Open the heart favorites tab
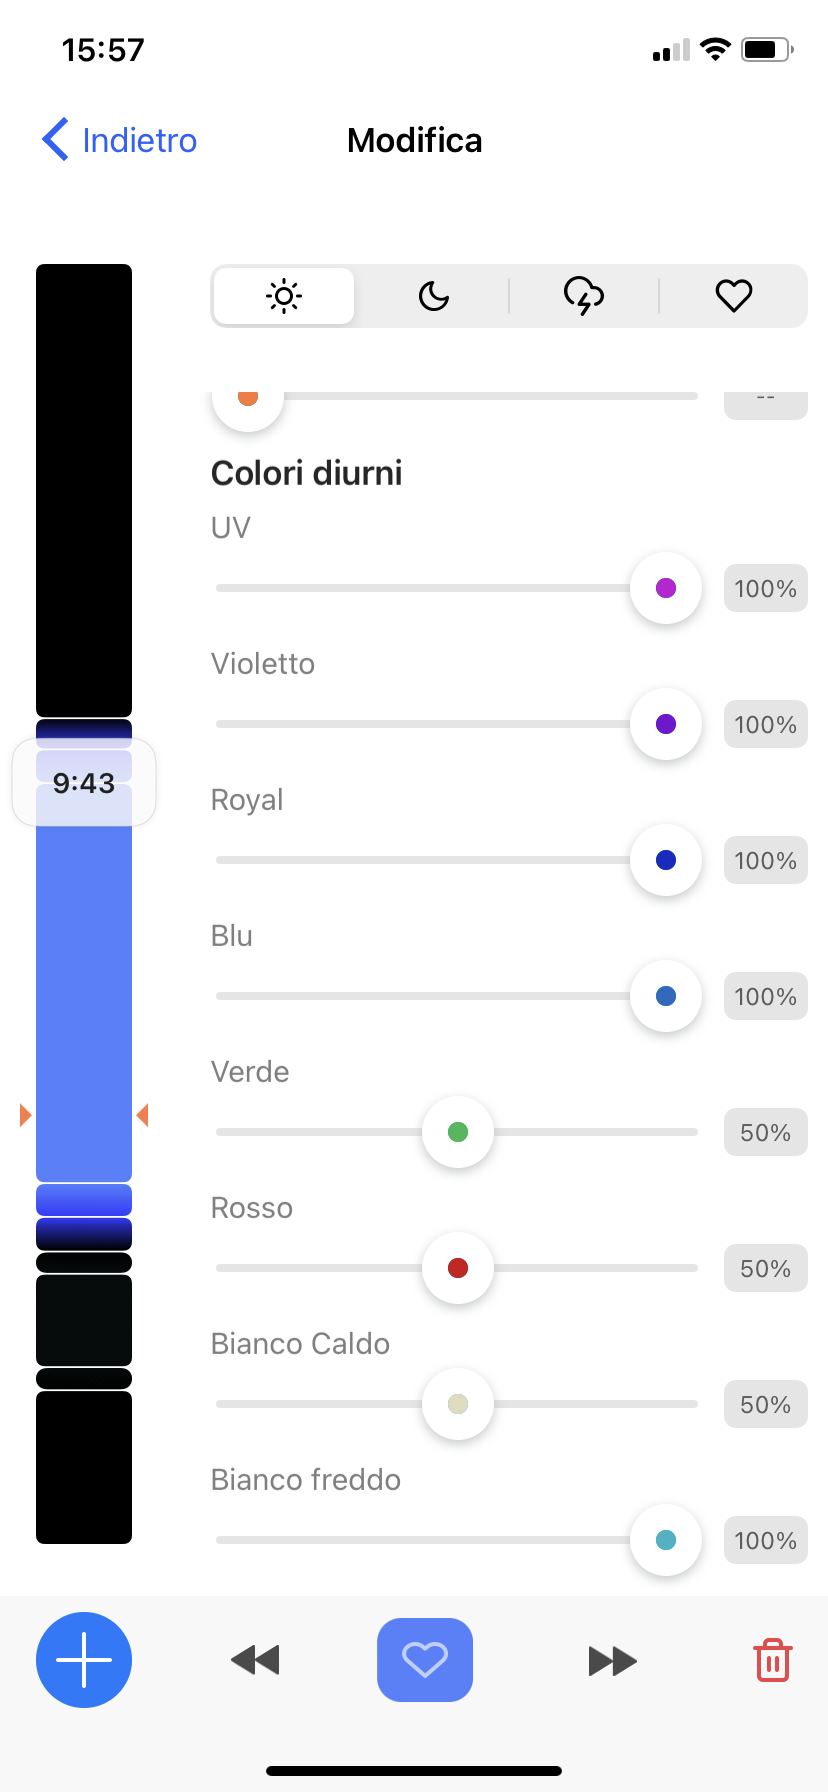Viewport: 828px width, 1792px height. pos(734,296)
